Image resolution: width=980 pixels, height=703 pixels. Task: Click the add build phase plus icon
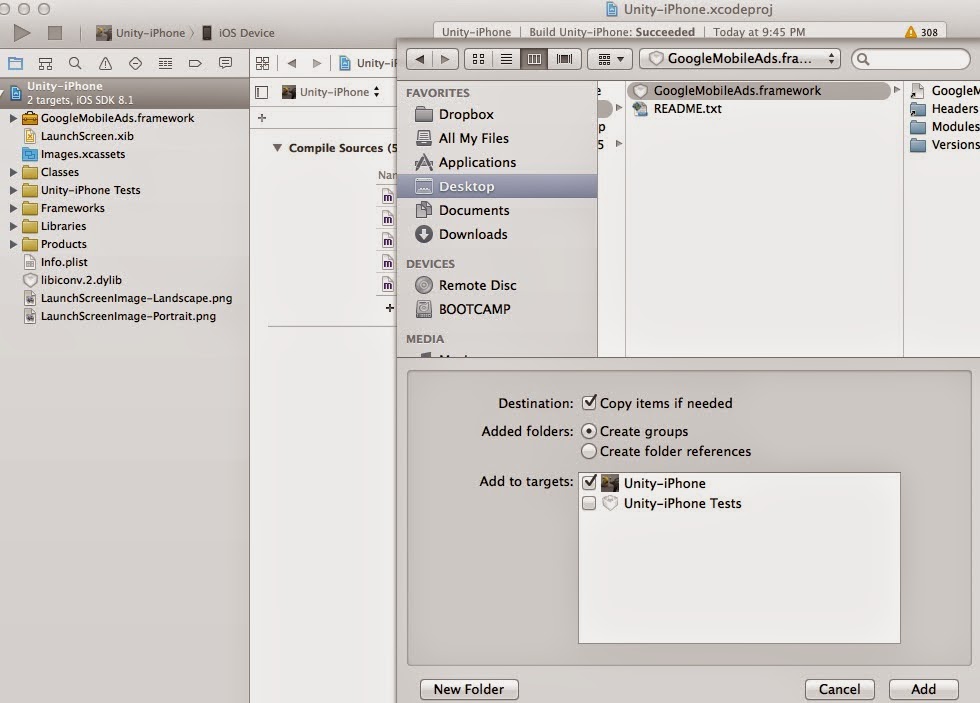[262, 117]
